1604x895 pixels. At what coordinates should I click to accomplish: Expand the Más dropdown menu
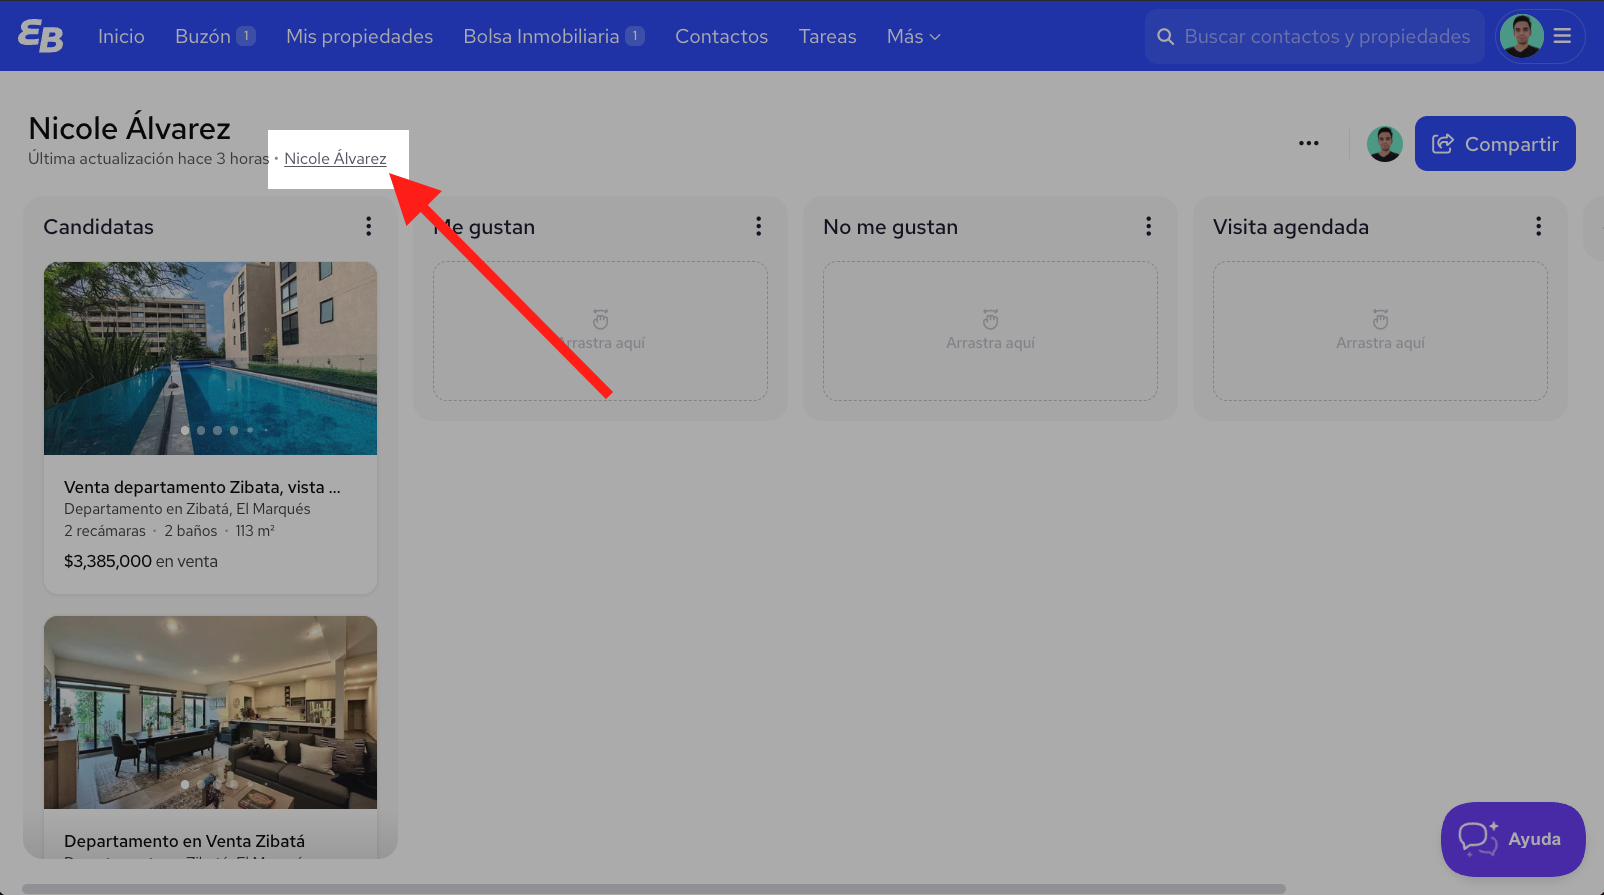913,36
